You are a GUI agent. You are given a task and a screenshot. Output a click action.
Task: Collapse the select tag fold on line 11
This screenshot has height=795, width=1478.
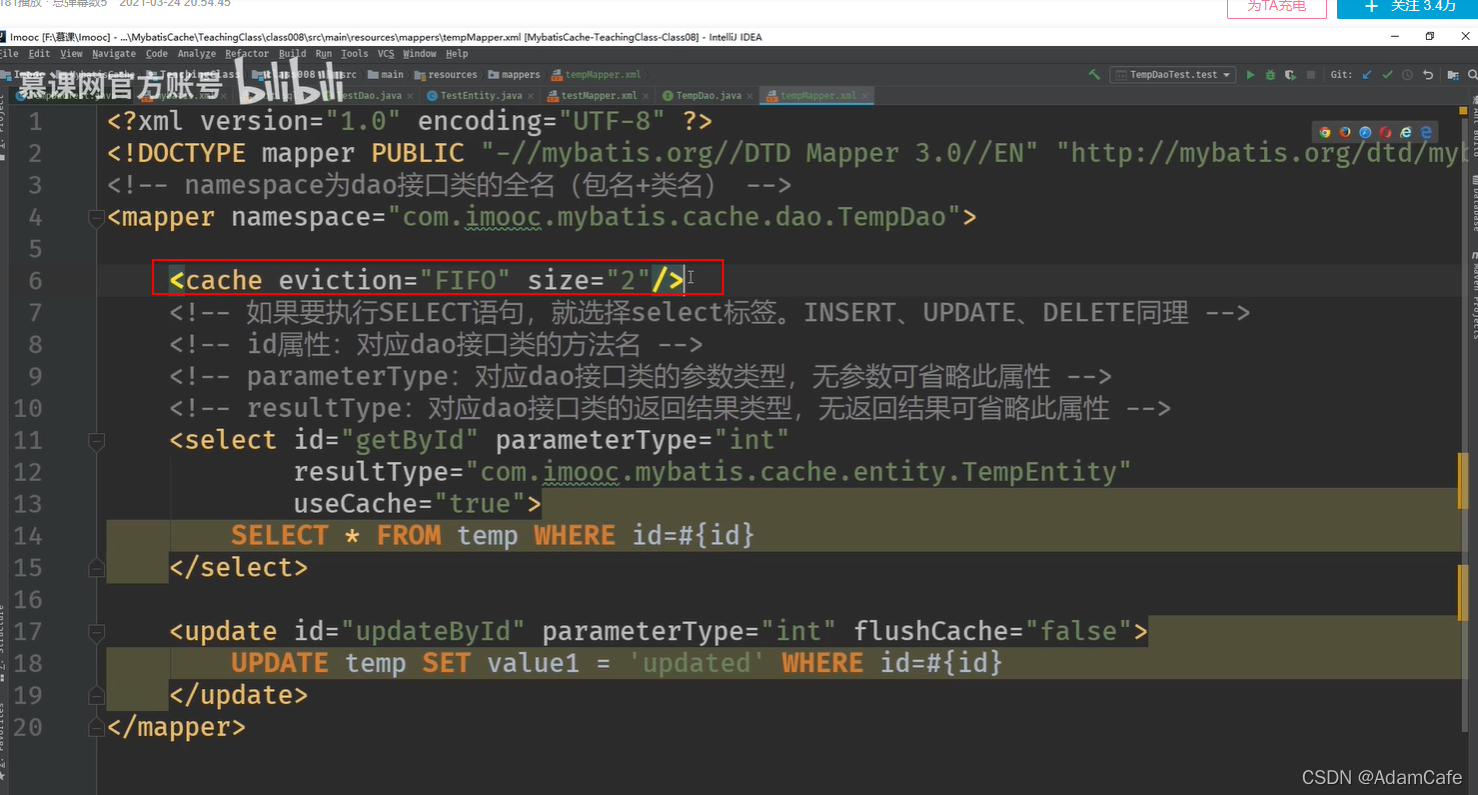97,440
